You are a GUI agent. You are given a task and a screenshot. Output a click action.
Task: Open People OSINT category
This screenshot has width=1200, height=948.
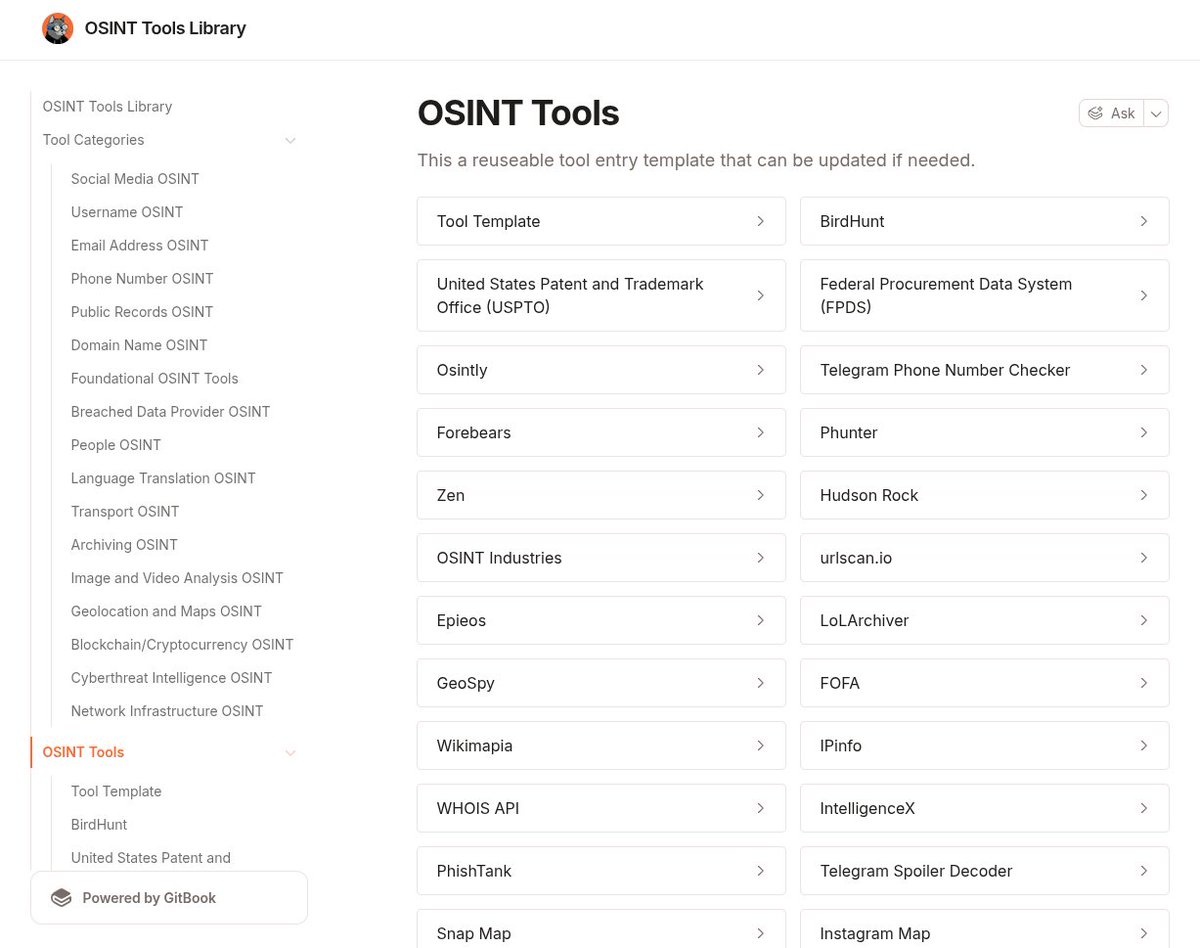click(x=116, y=445)
